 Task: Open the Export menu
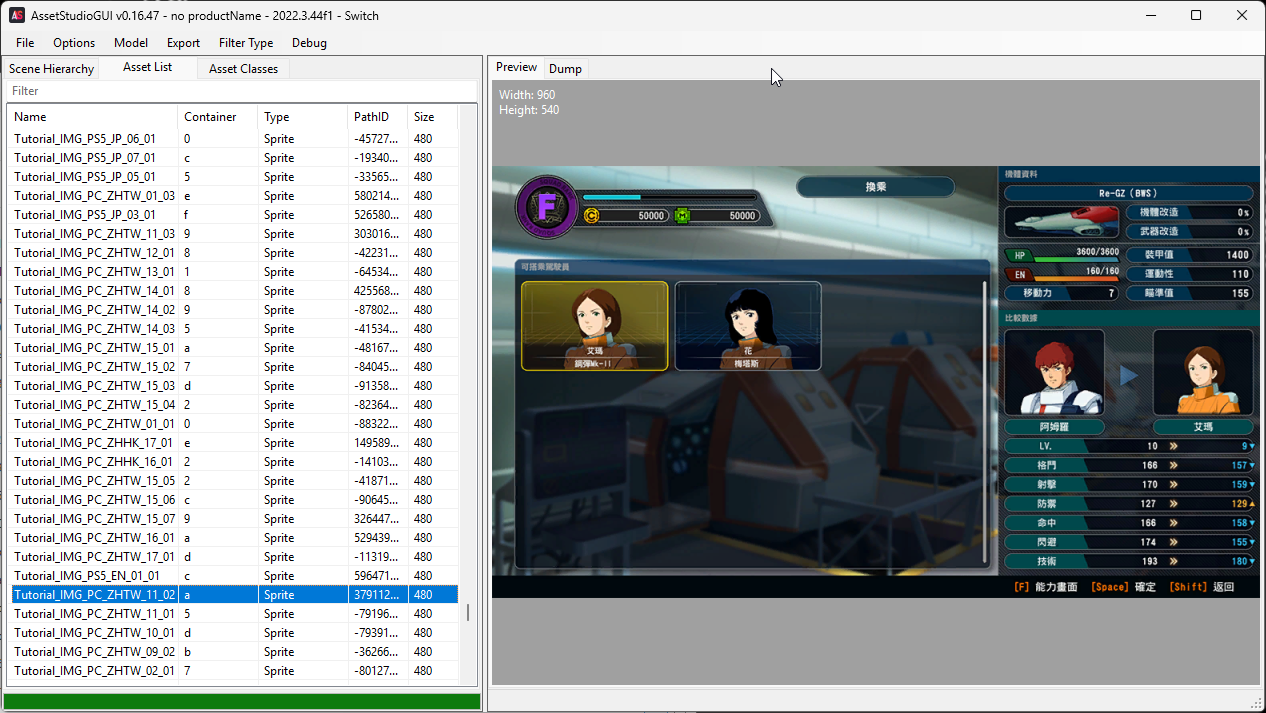click(183, 43)
